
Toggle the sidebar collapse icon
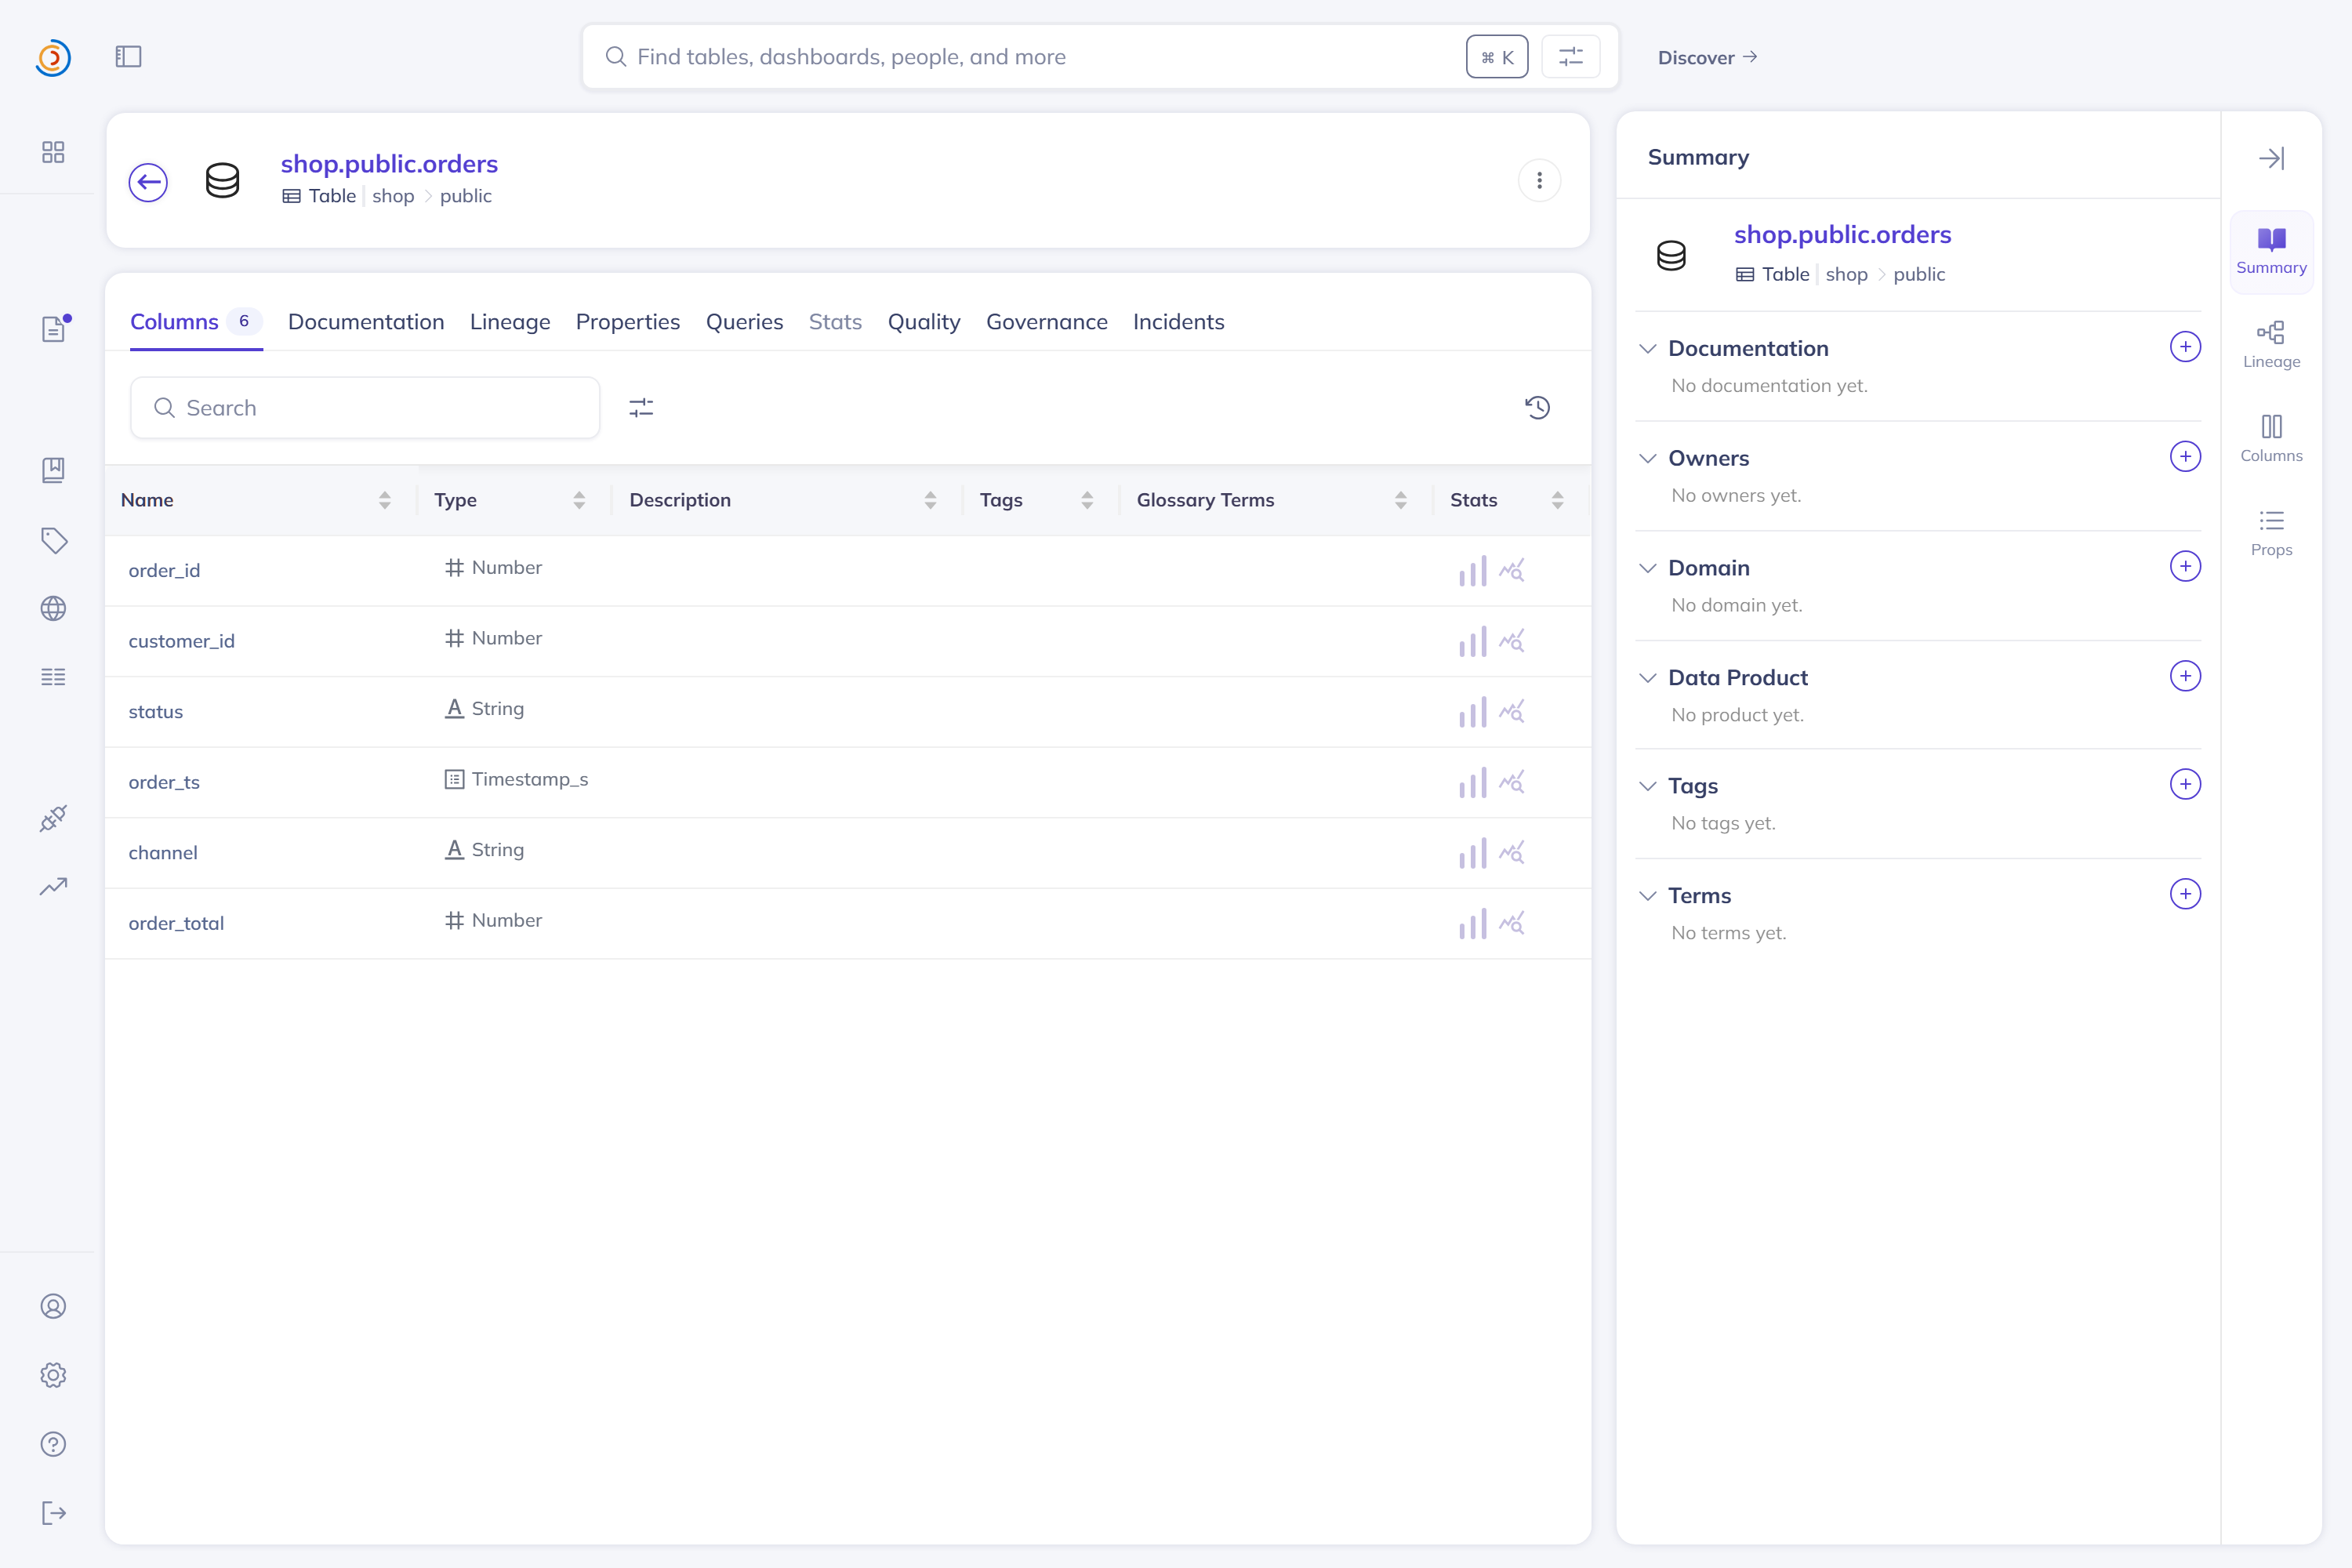click(128, 57)
